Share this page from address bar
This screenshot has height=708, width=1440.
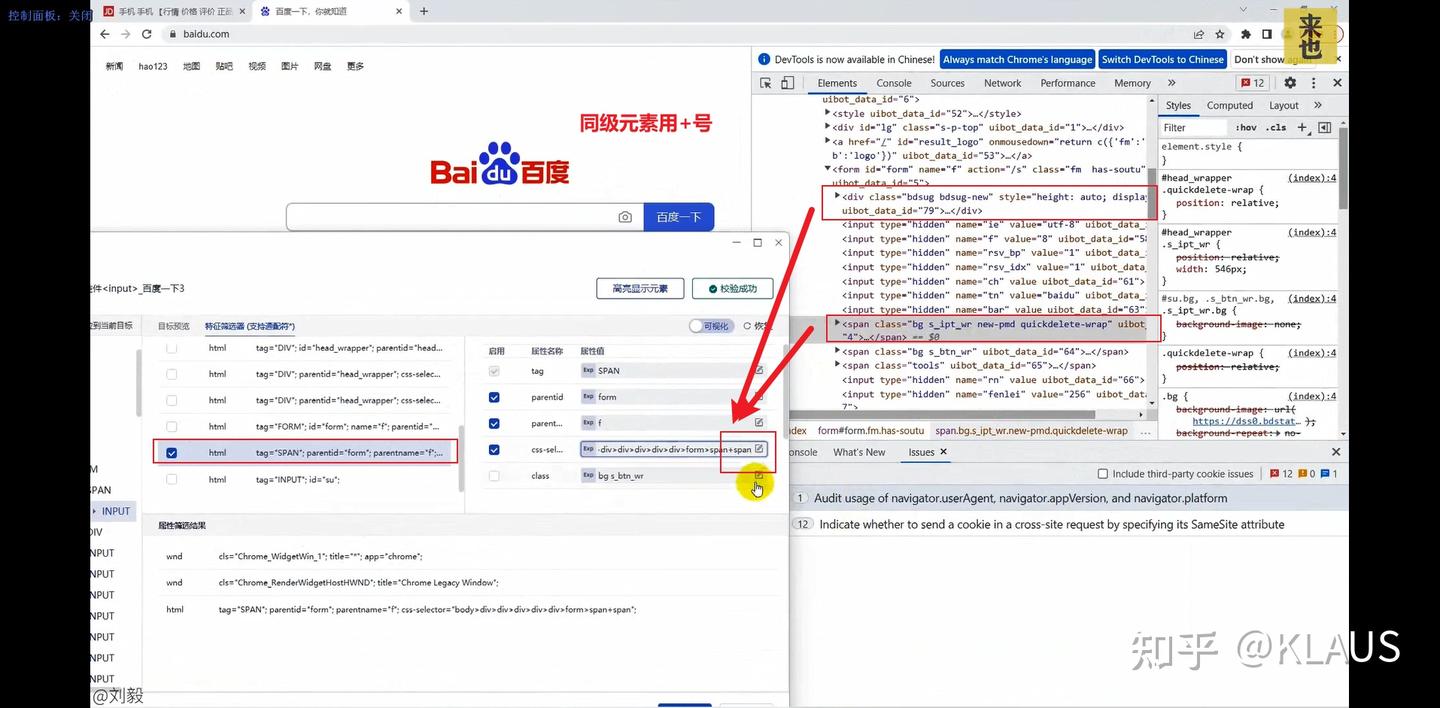pyautogui.click(x=1199, y=34)
